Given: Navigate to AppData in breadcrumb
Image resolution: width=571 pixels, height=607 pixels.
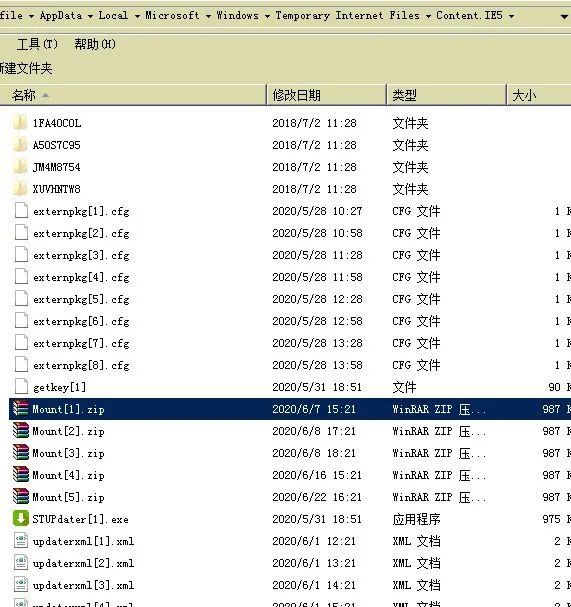Looking at the screenshot, I should [x=61, y=15].
